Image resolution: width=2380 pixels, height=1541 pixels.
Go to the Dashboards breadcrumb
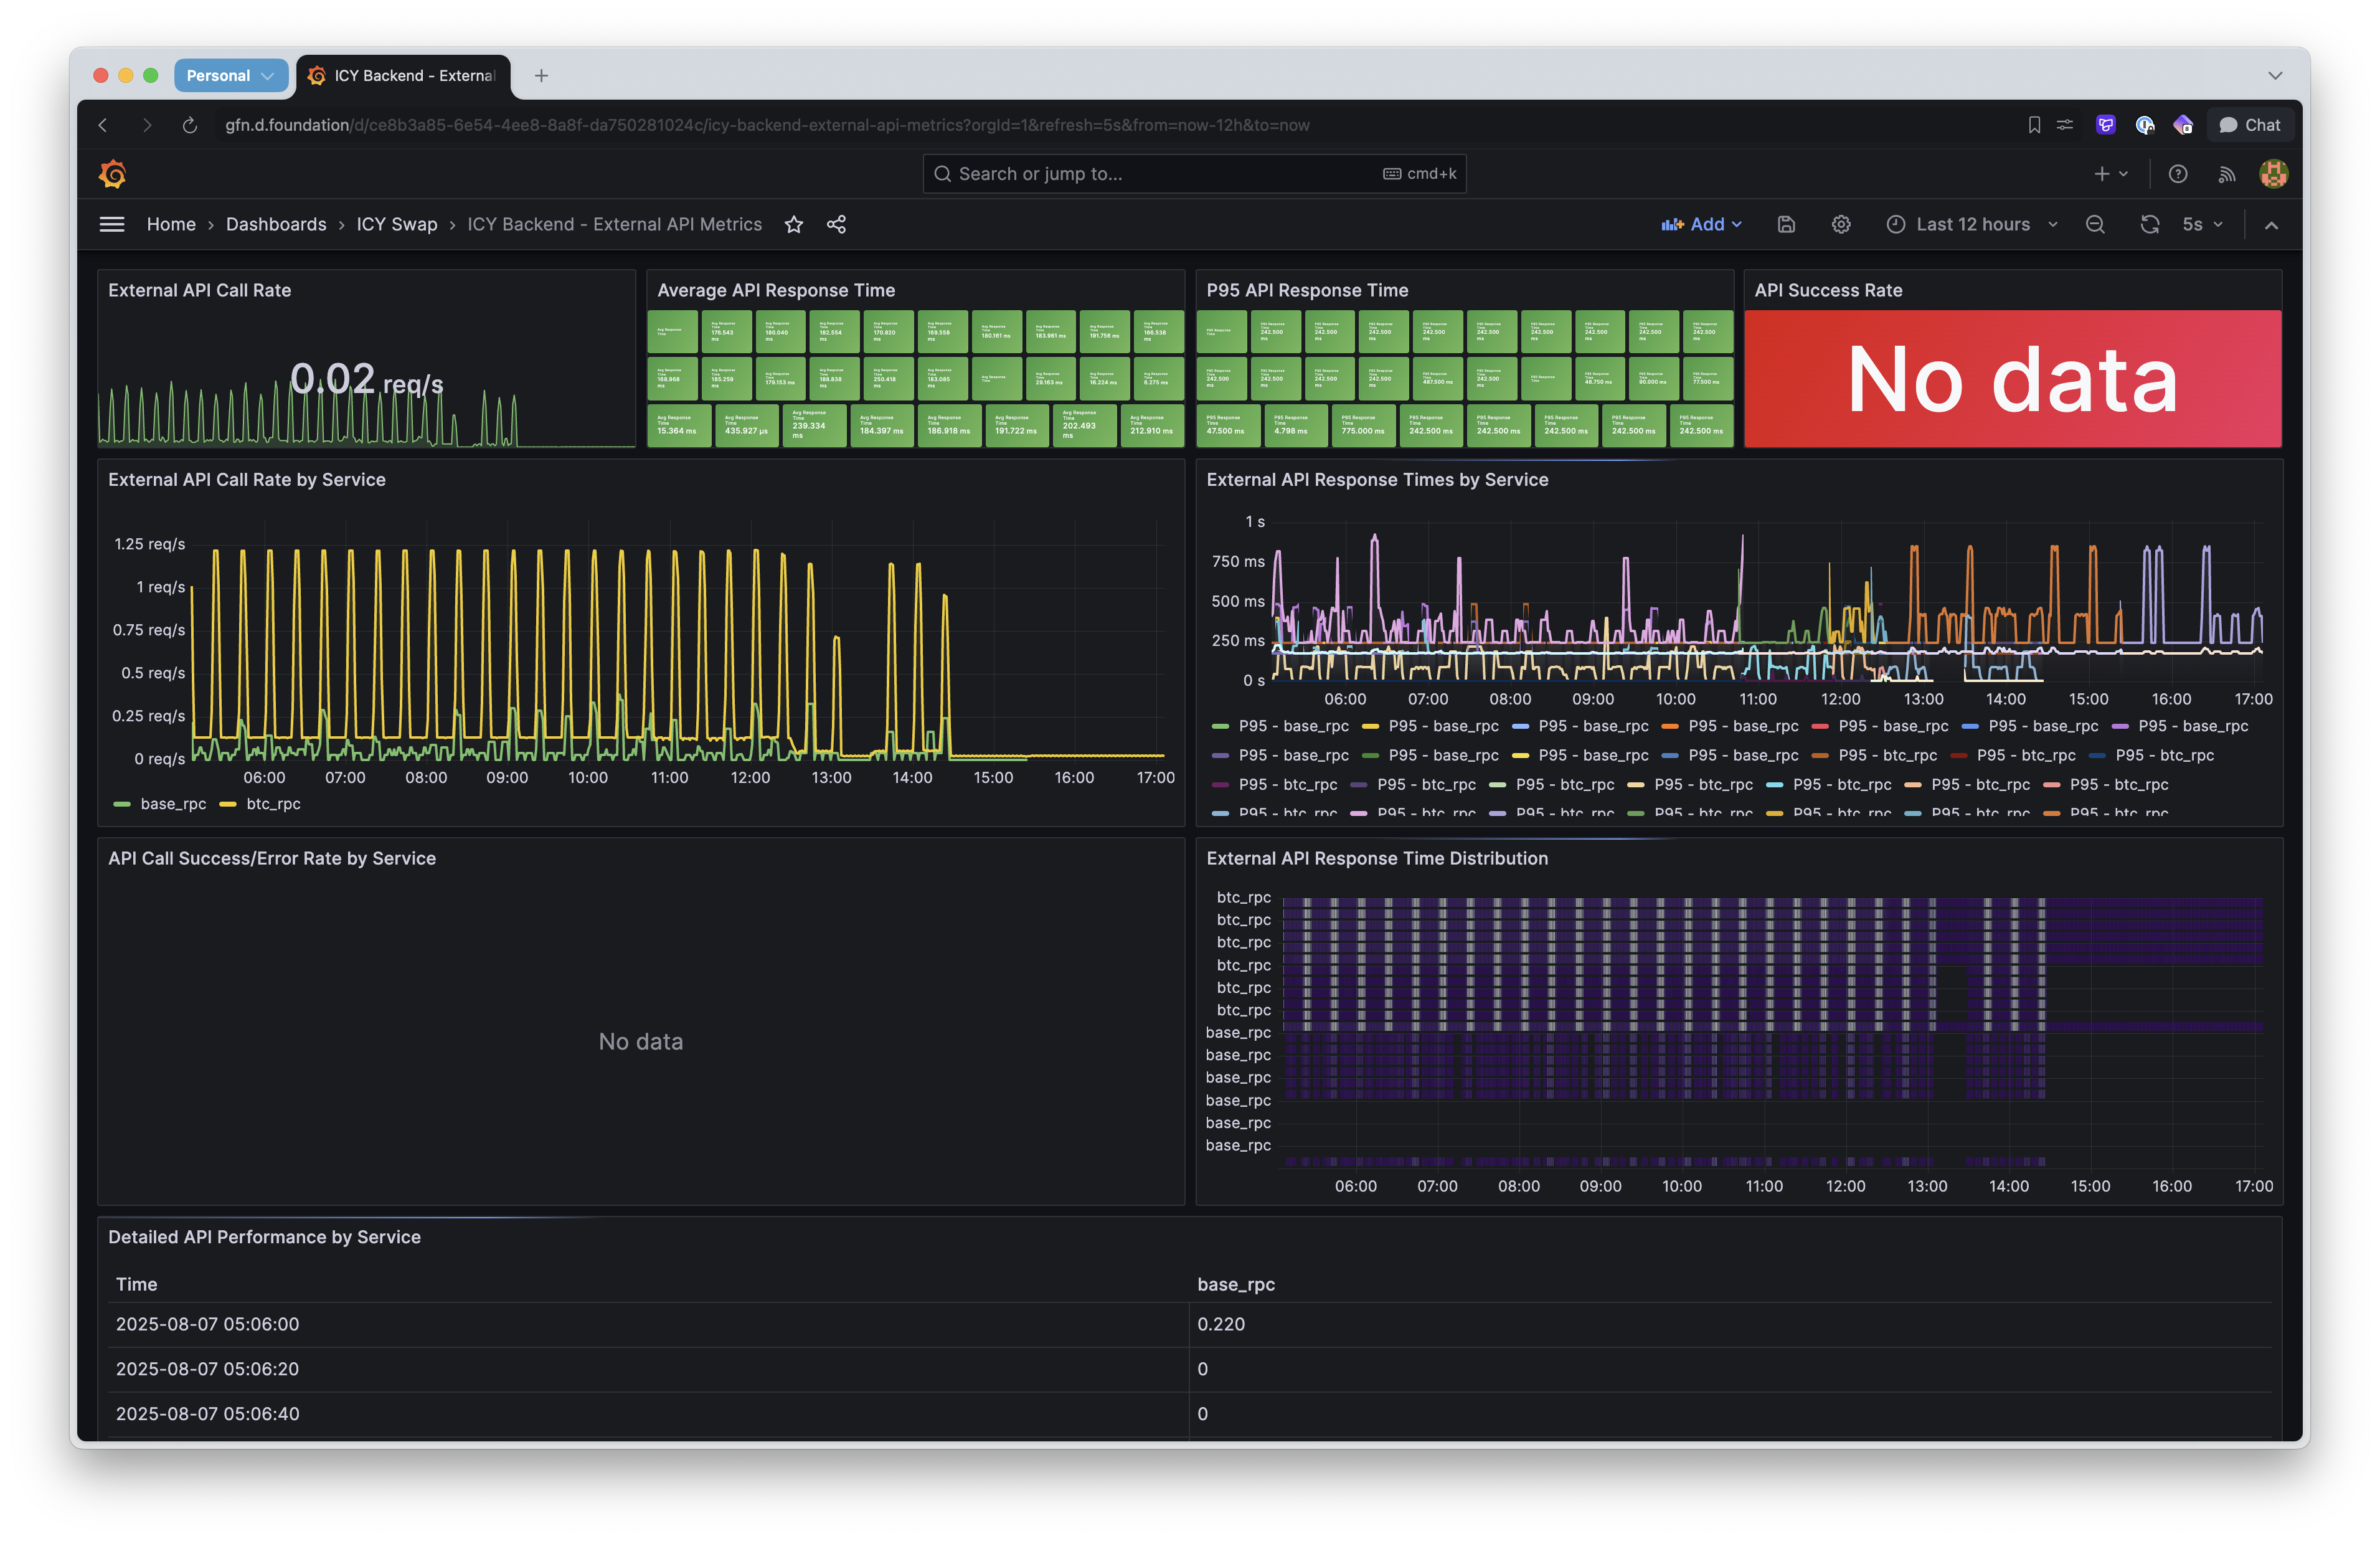276,225
